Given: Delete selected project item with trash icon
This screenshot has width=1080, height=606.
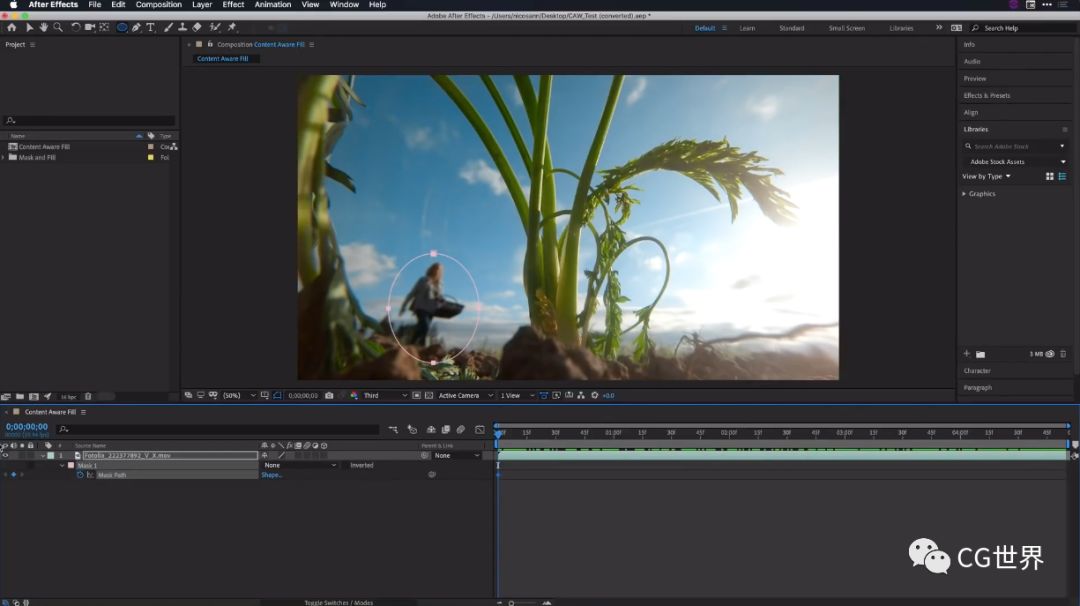Looking at the screenshot, I should coord(88,397).
